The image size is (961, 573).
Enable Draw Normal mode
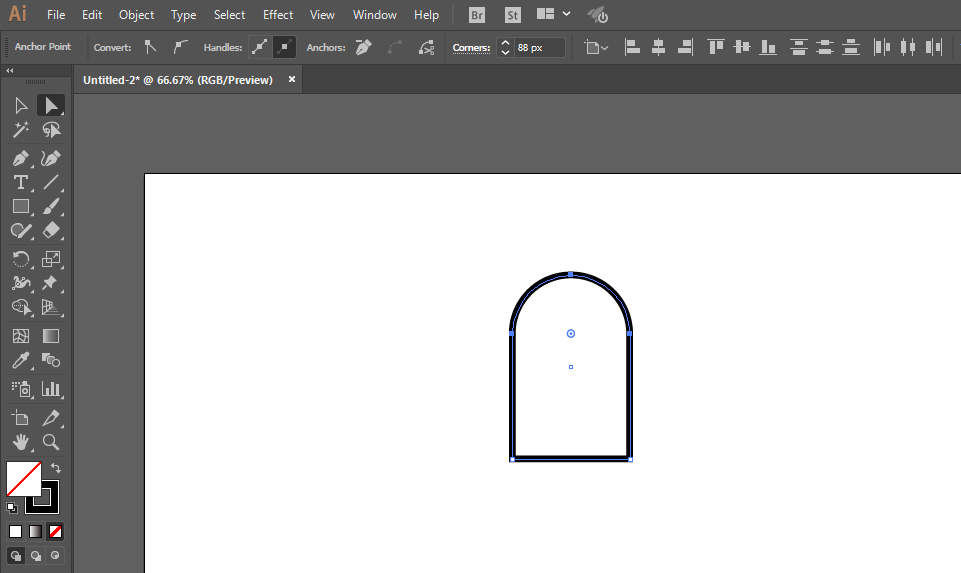16,555
